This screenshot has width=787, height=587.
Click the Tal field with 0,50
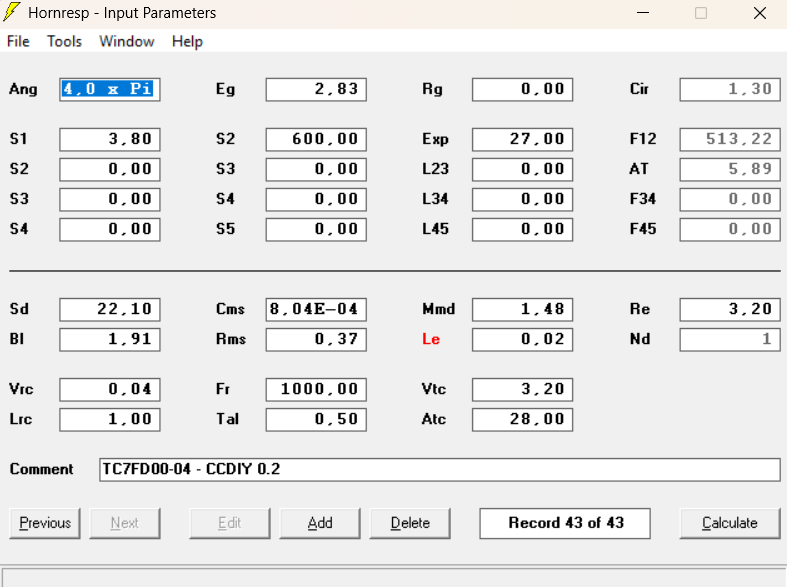[316, 420]
